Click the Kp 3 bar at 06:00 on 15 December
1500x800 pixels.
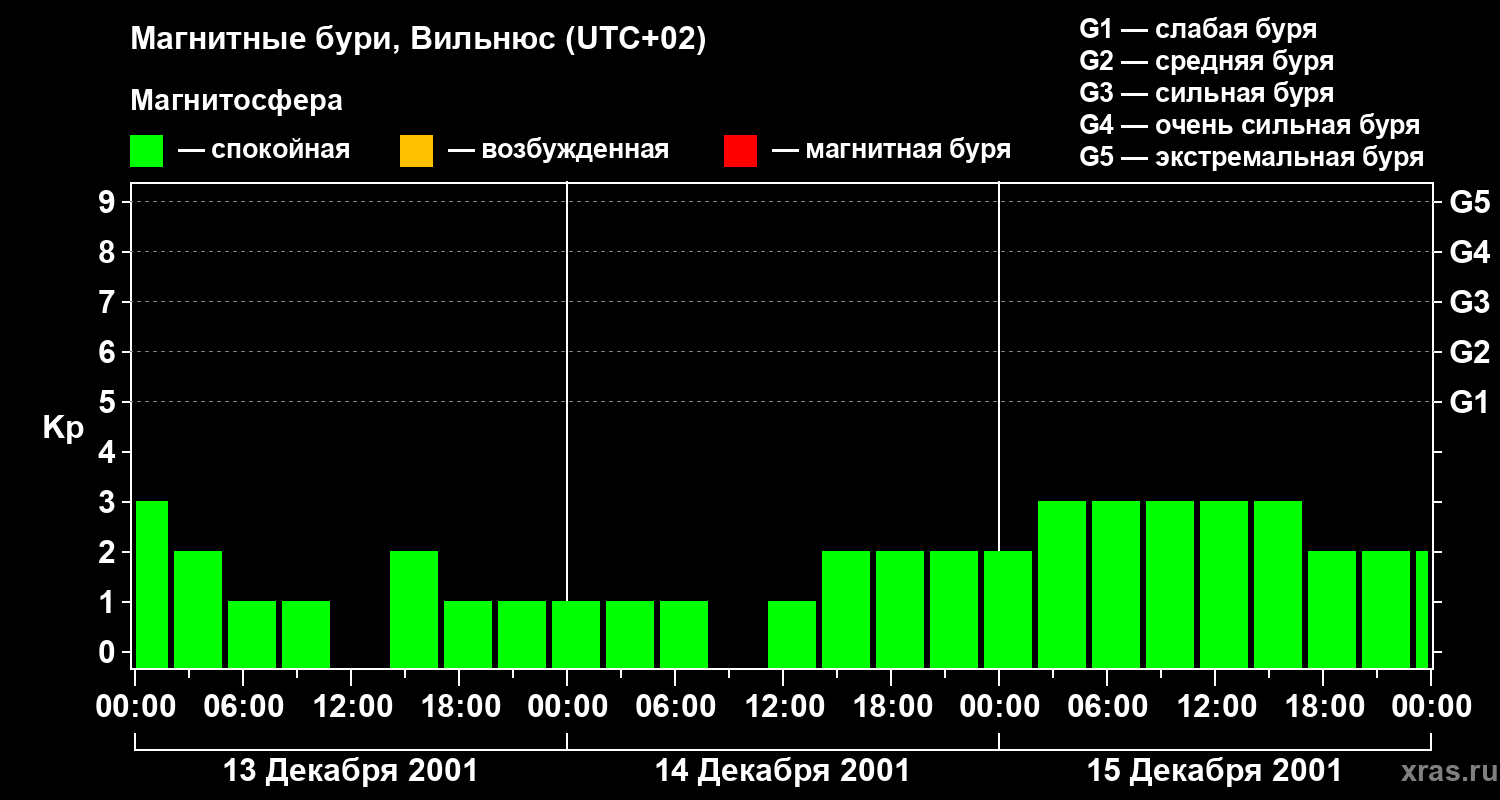tap(1116, 584)
